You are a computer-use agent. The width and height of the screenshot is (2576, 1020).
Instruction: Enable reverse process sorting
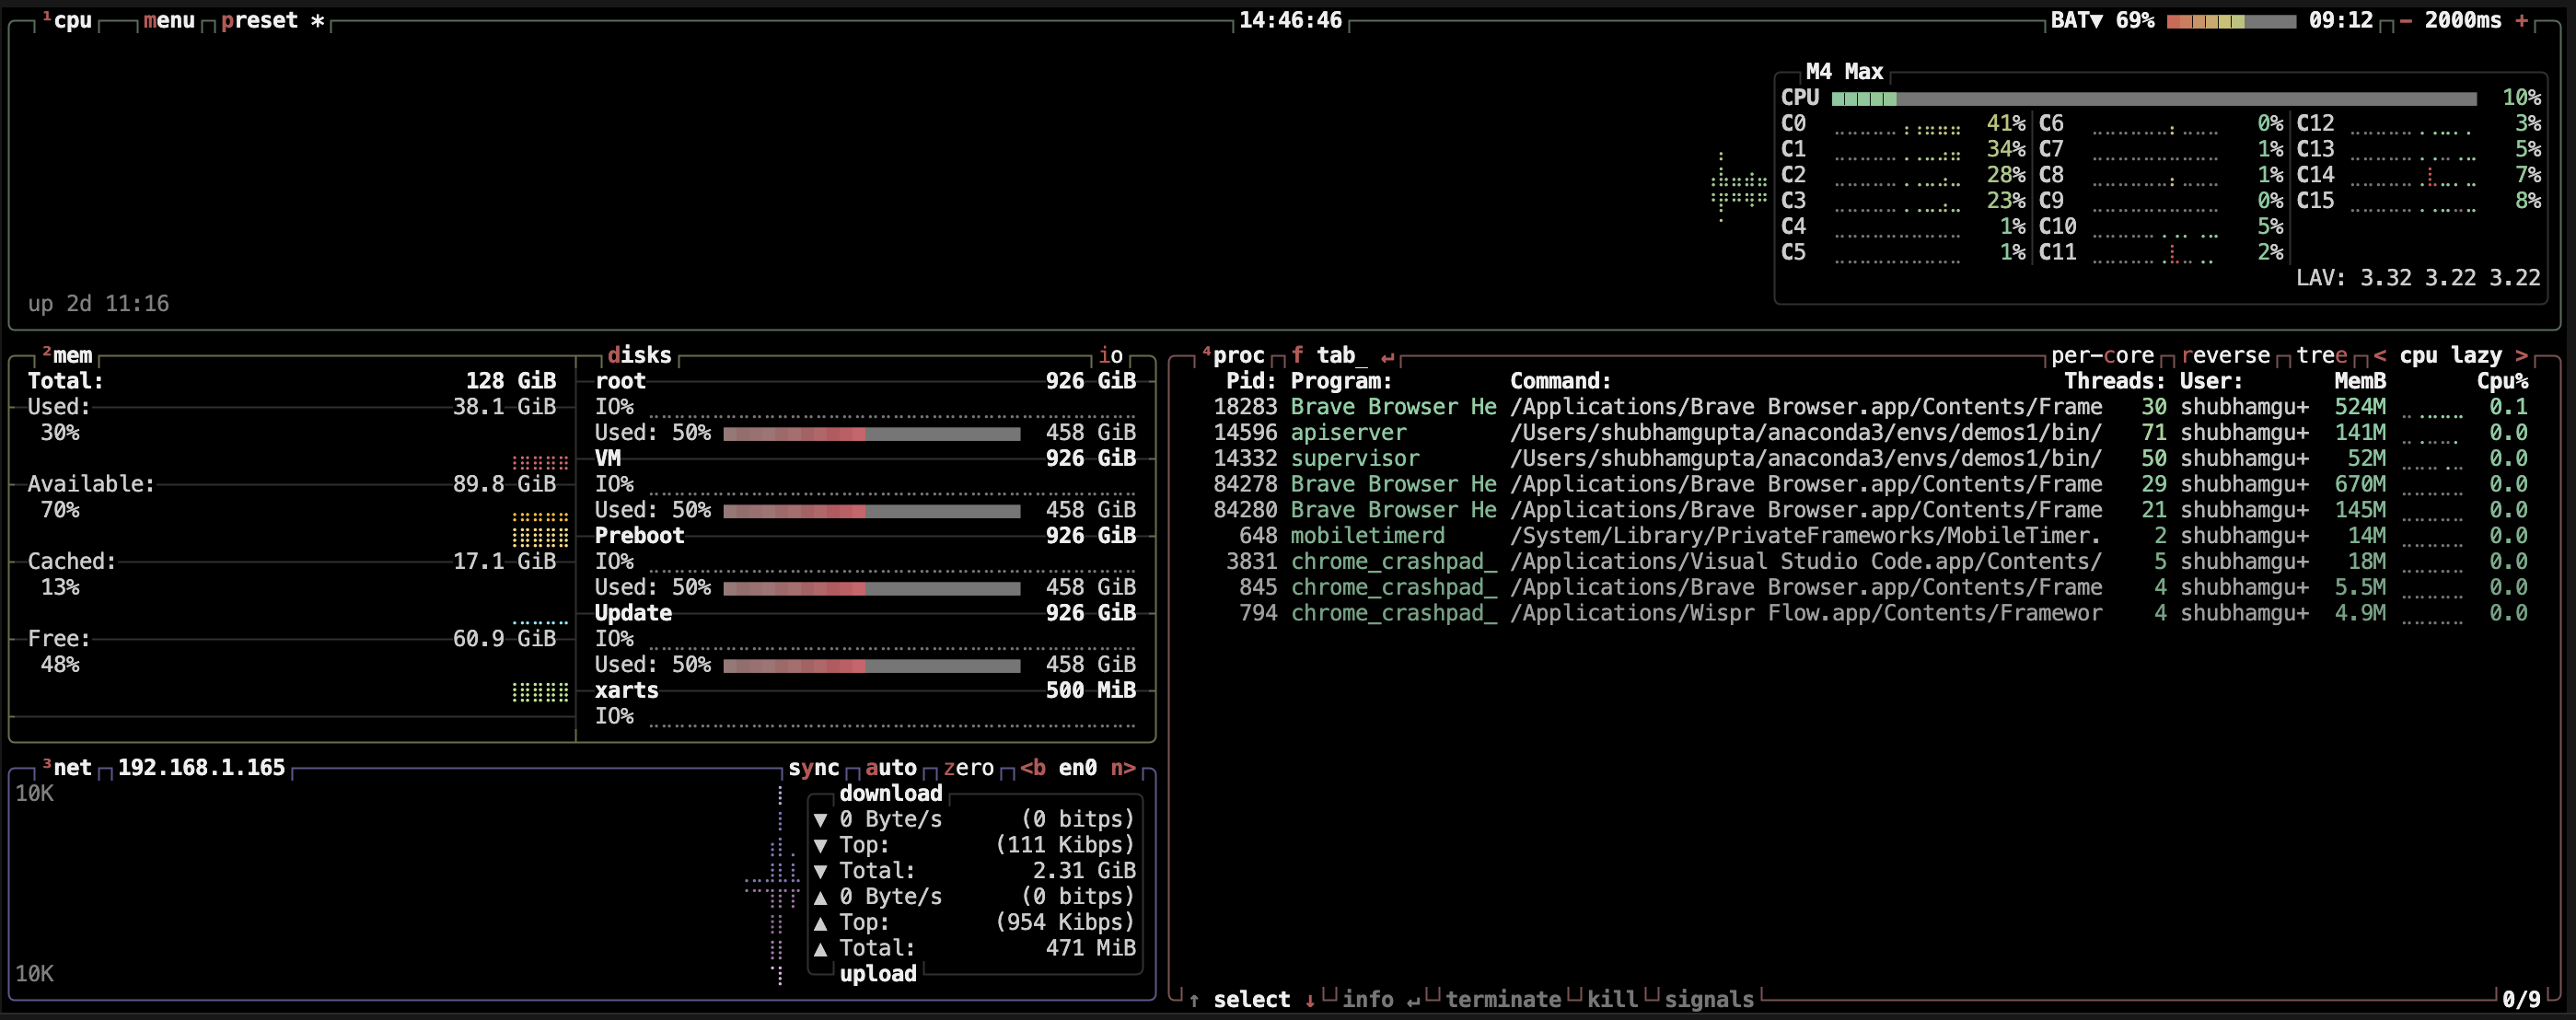(2226, 355)
